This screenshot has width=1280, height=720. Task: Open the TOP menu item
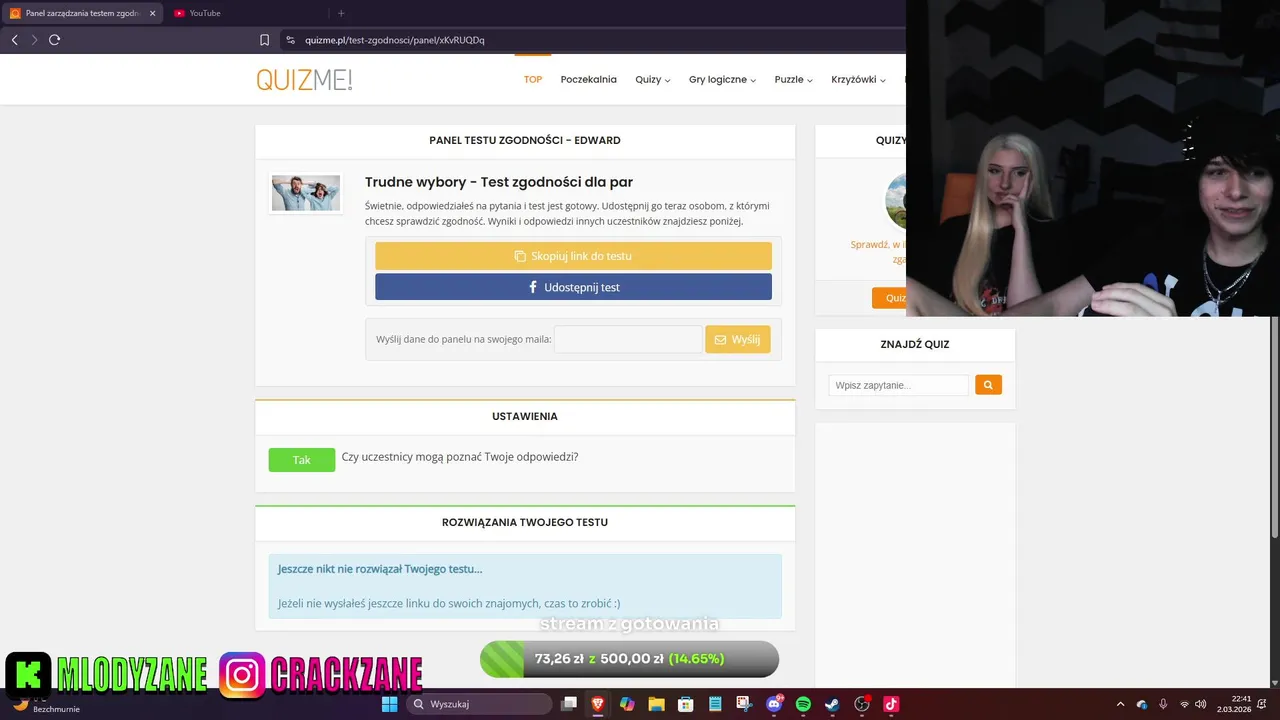tap(533, 79)
